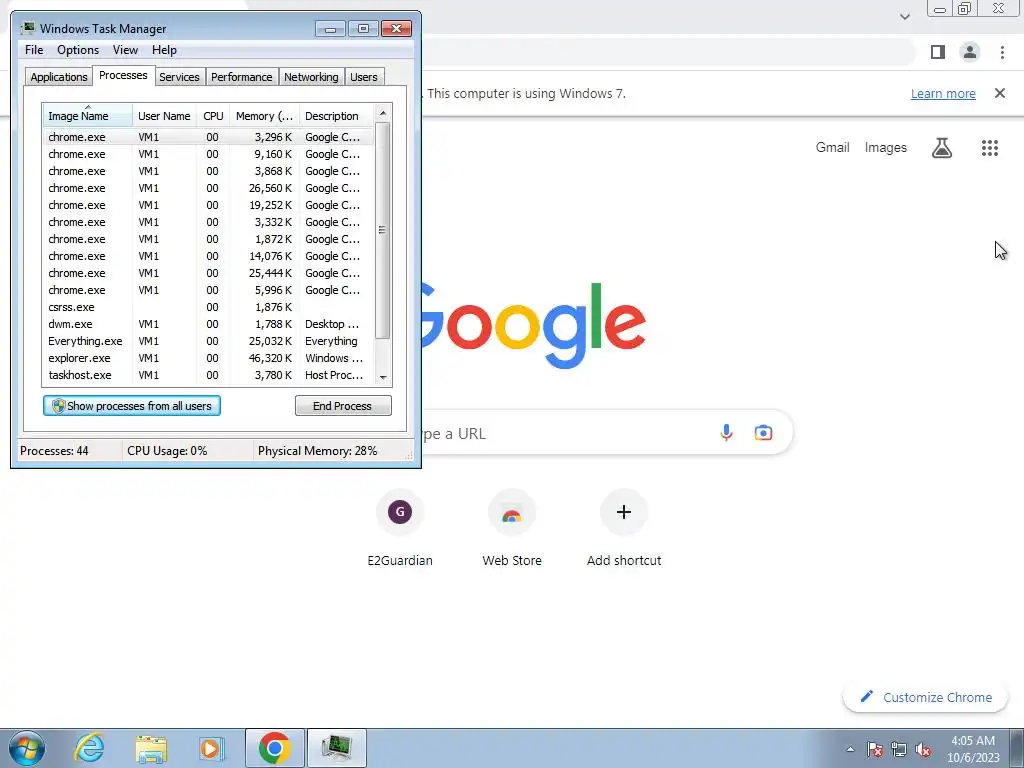Screen dimensions: 1024x768
Task: Launch Internet Explorer from the taskbar
Action: [x=89, y=748]
